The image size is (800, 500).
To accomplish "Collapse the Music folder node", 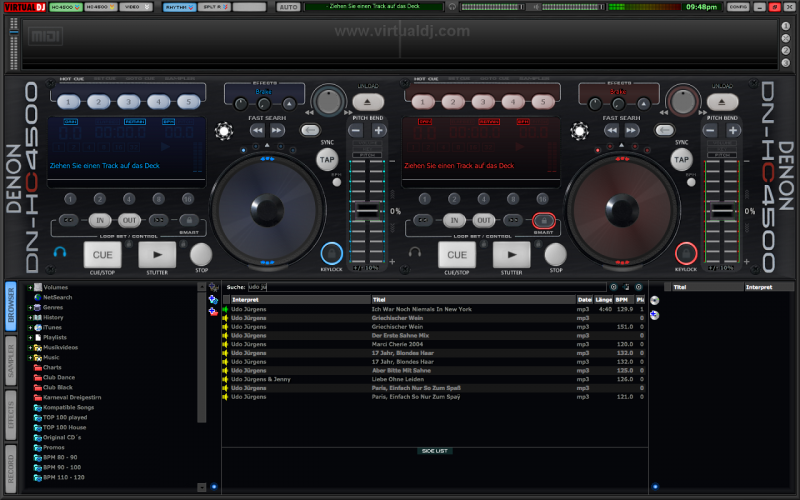I will tap(30, 358).
